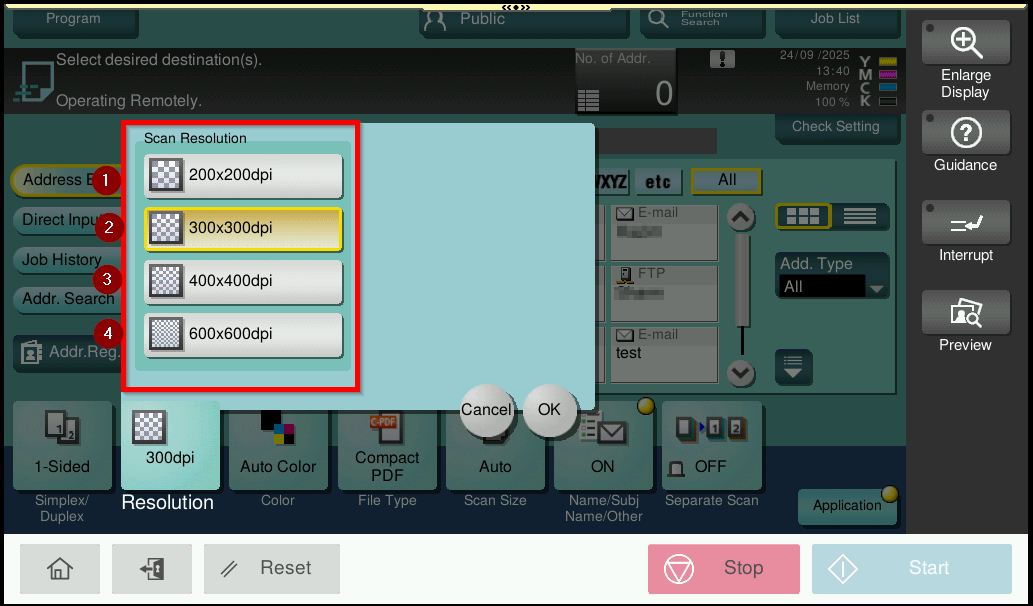Screen dimensions: 1033x606
Task: Choose 400x400dpi scan resolution
Action: [x=243, y=282]
